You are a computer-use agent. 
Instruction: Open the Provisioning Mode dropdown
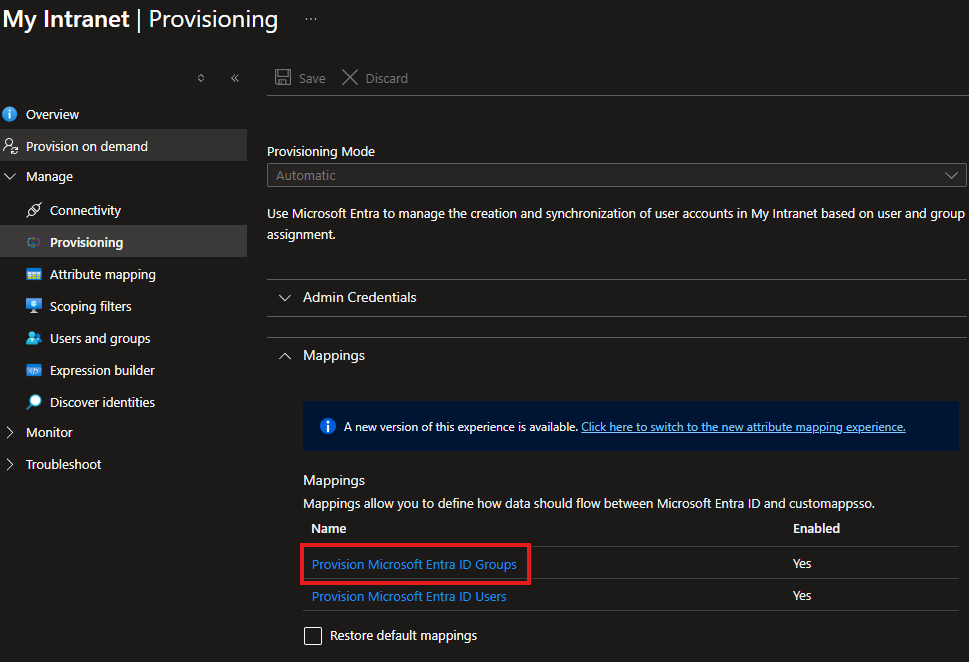617,175
